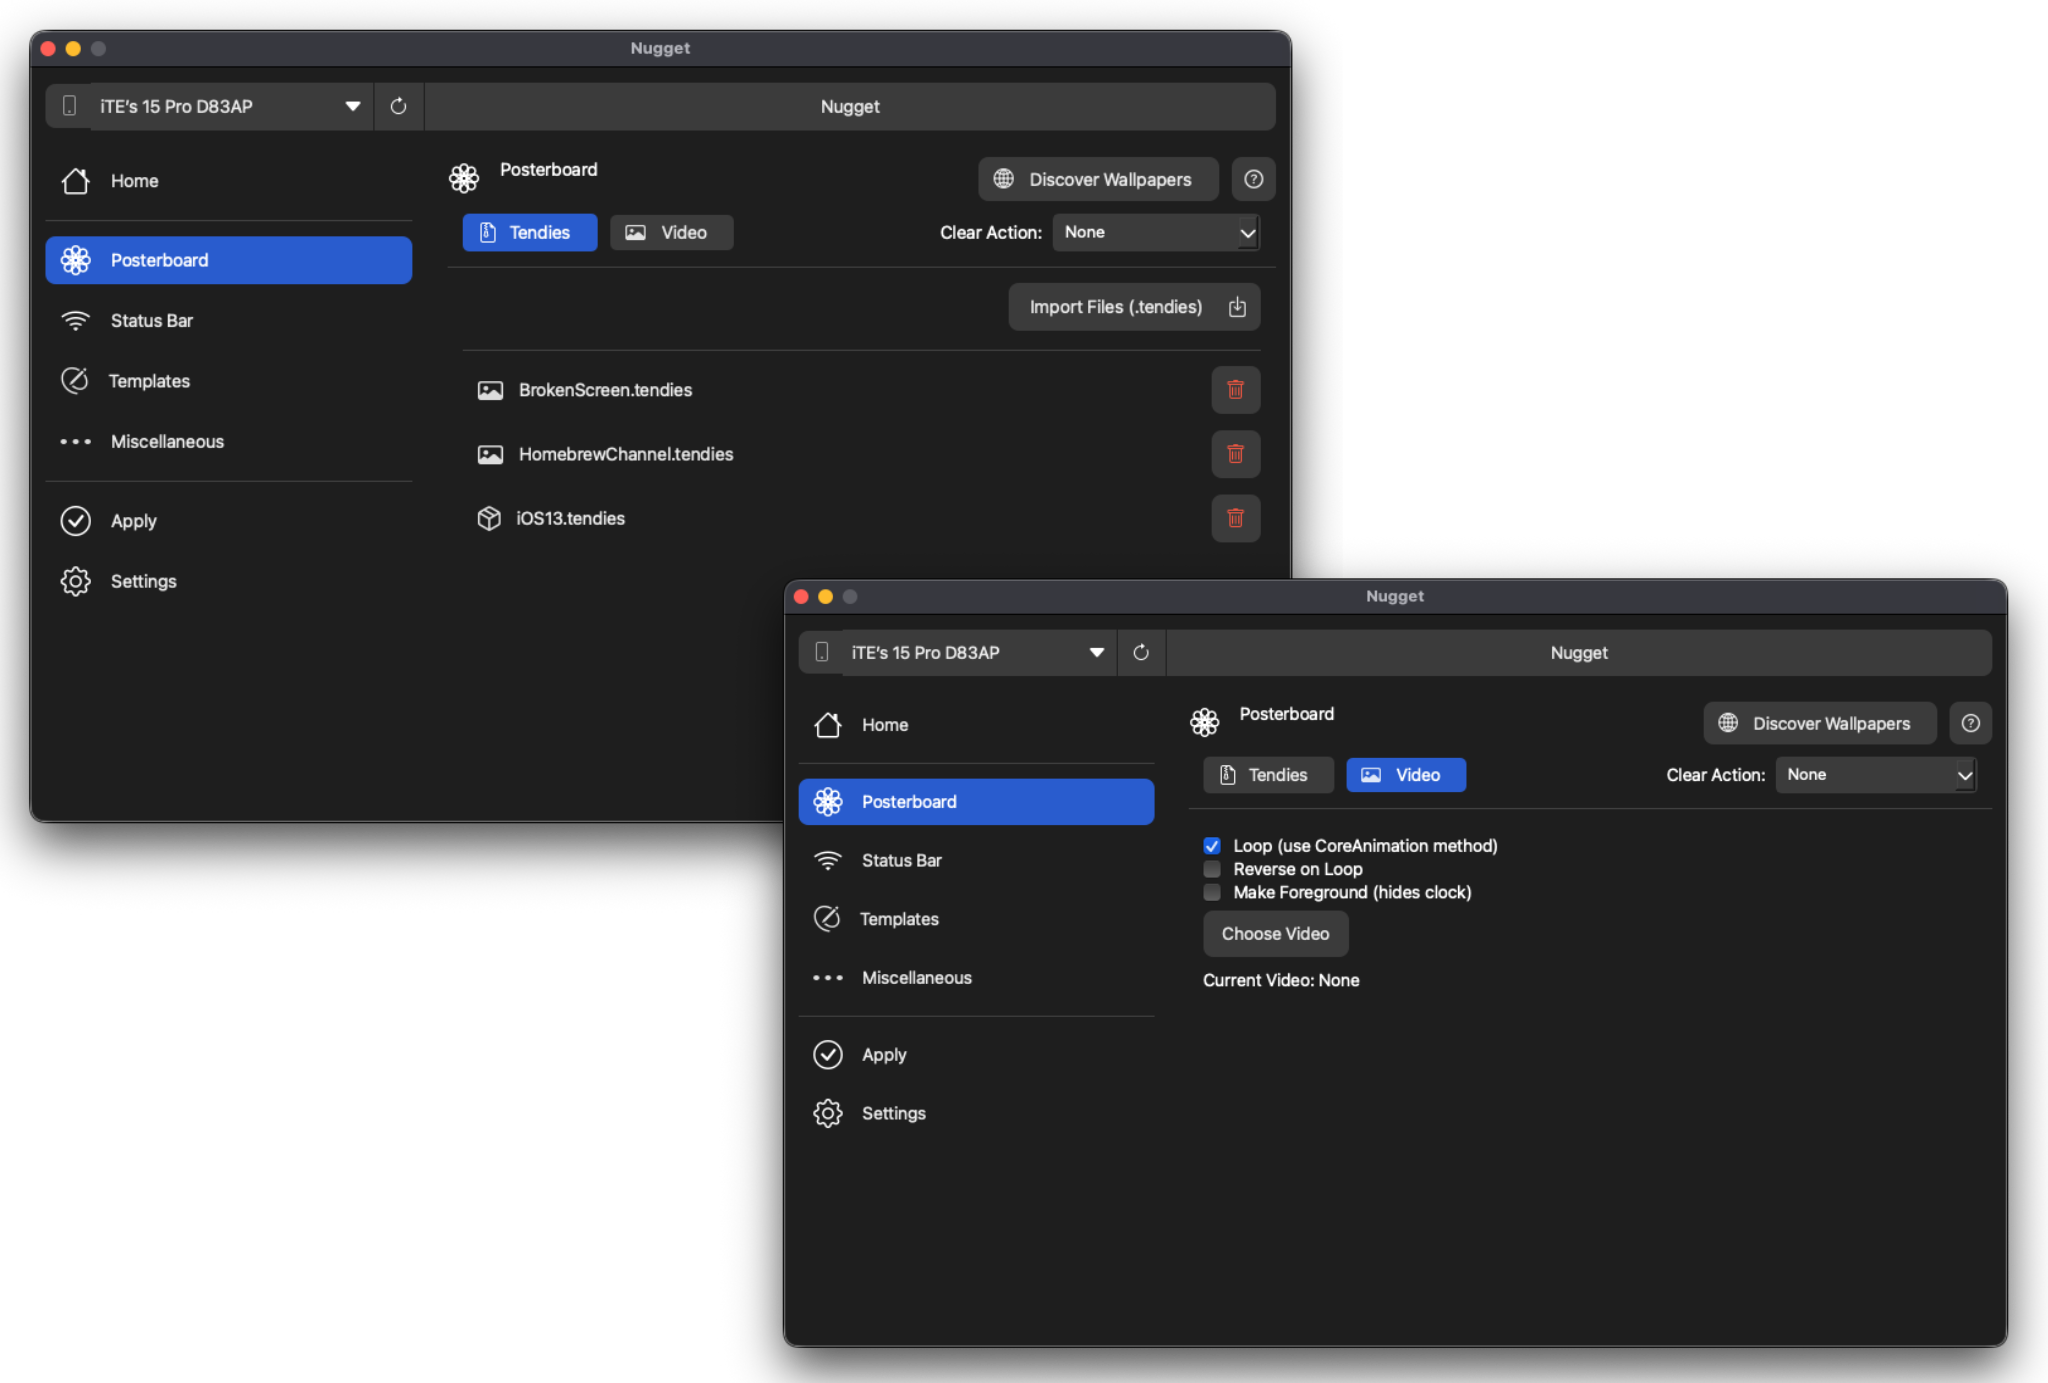Delete HomebrewChannel.tendies with its trash icon

[x=1235, y=454]
